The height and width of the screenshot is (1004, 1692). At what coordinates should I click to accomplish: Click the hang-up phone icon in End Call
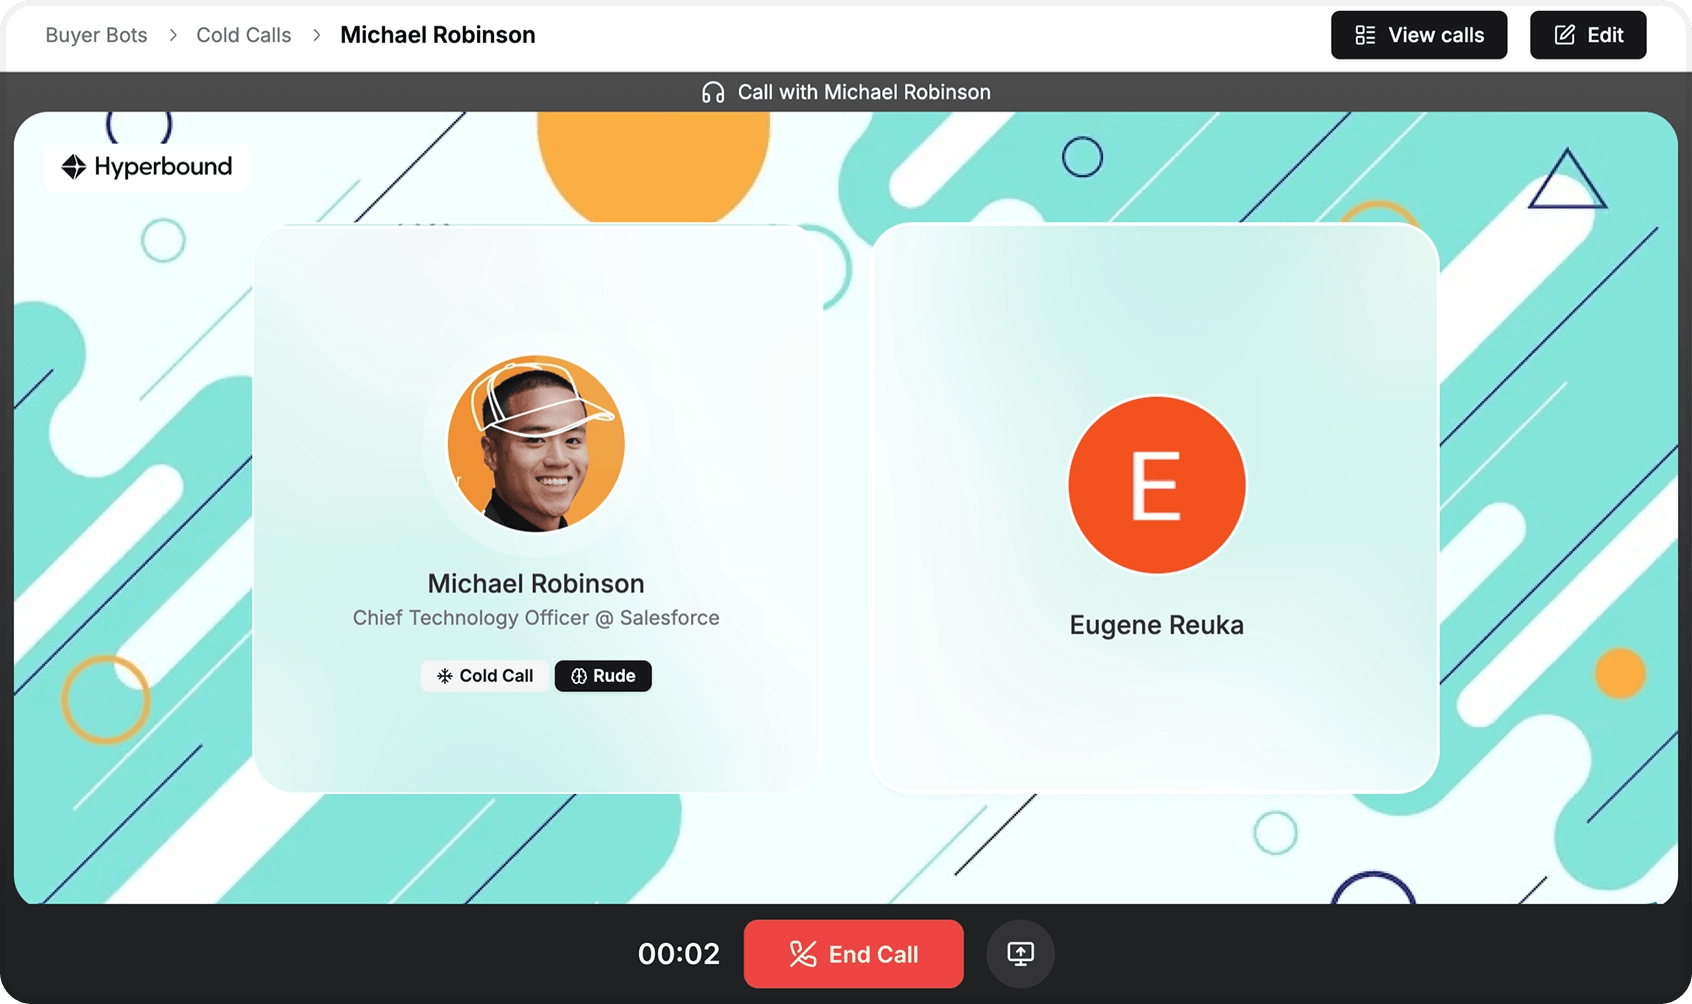[x=803, y=954]
